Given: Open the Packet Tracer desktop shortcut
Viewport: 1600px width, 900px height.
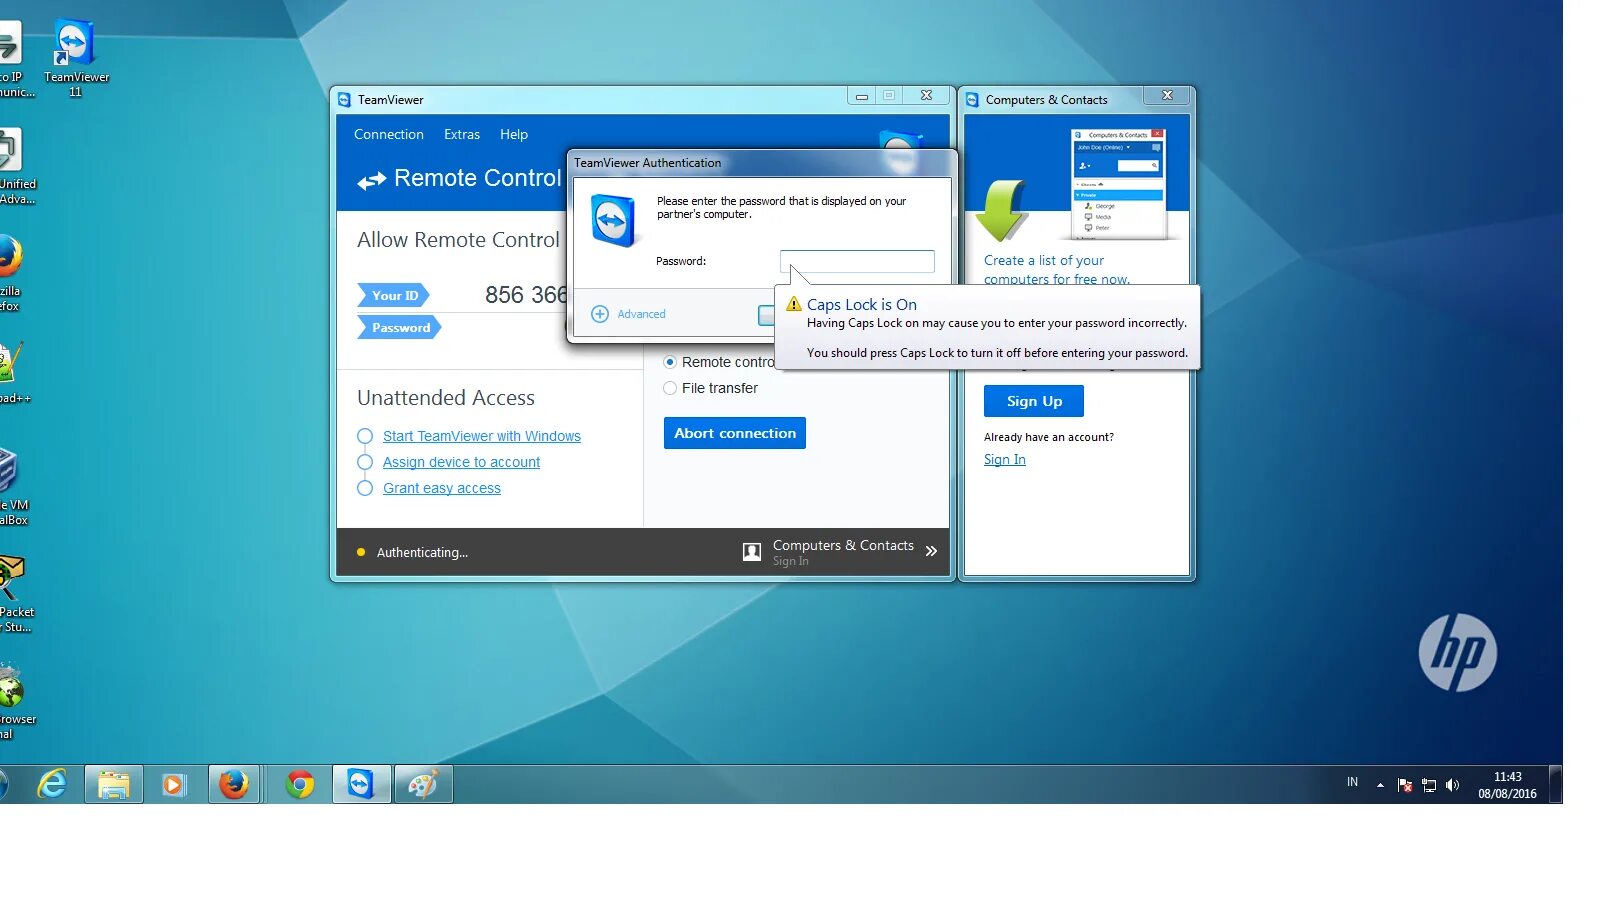Looking at the screenshot, I should tap(14, 594).
